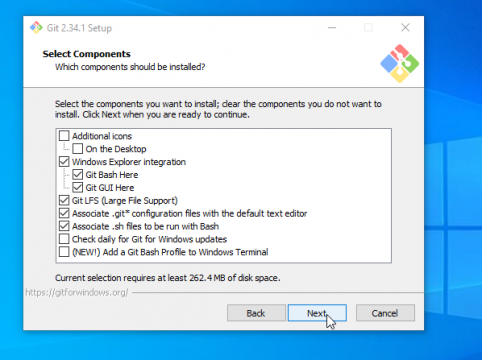The height and width of the screenshot is (360, 482).
Task: Select the Windows Explorer integration tree label
Action: coord(129,162)
